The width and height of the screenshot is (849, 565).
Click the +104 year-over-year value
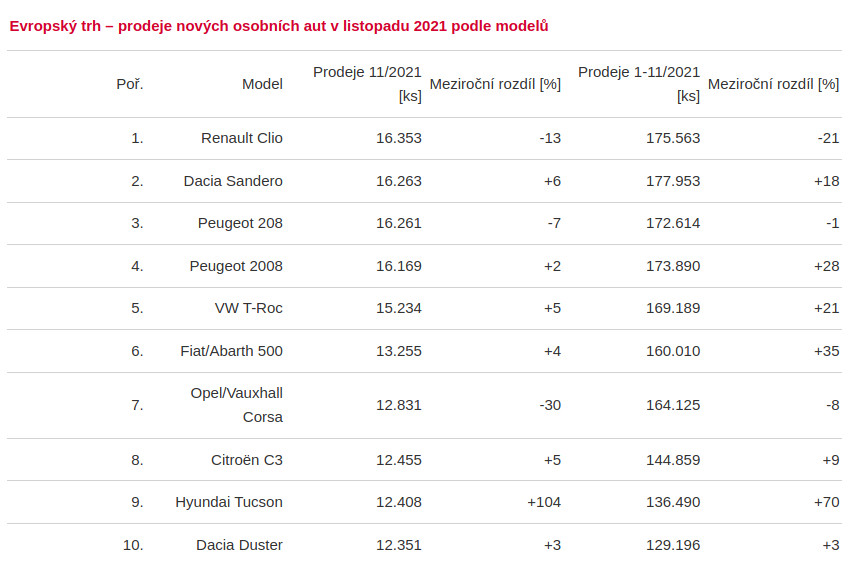click(544, 502)
